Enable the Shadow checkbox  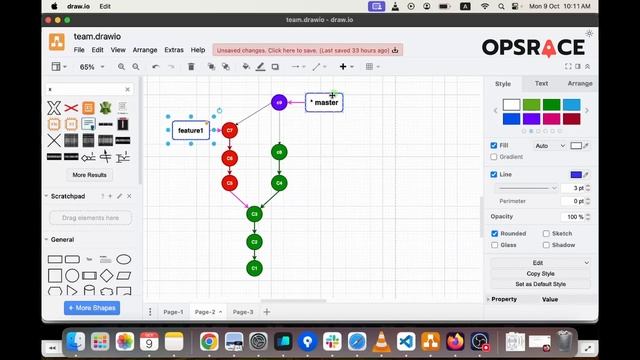pyautogui.click(x=546, y=245)
